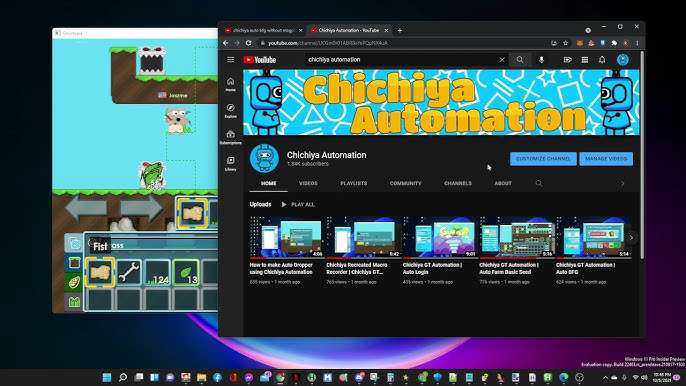Switch to the Community tab

(x=406, y=183)
